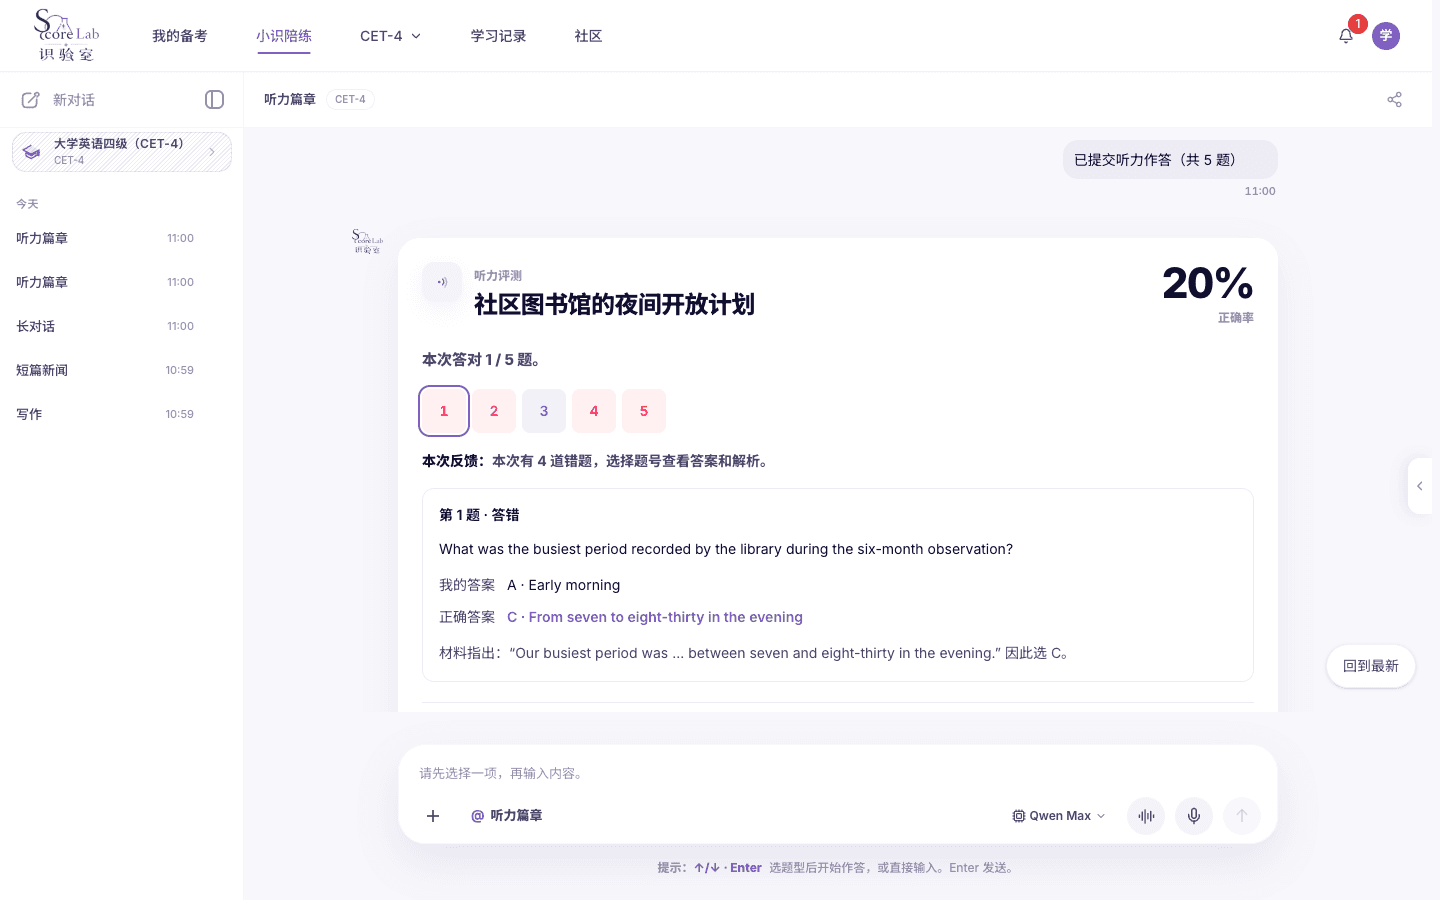
Task: Open the 学习记录 tab
Action: click(x=499, y=36)
